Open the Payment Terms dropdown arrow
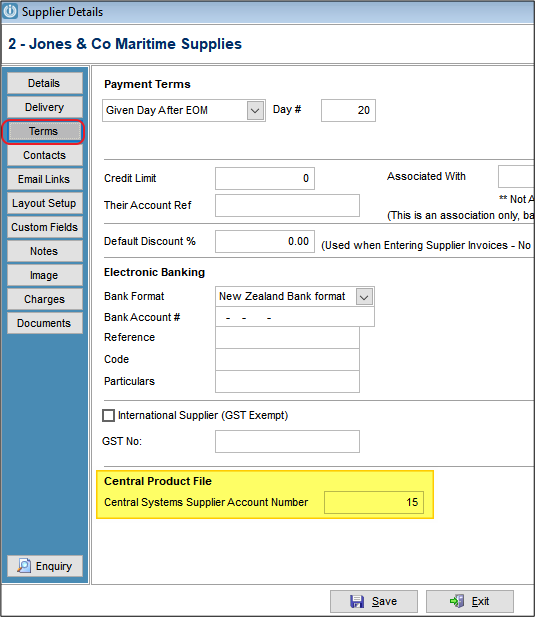The height and width of the screenshot is (617, 535). pos(255,111)
